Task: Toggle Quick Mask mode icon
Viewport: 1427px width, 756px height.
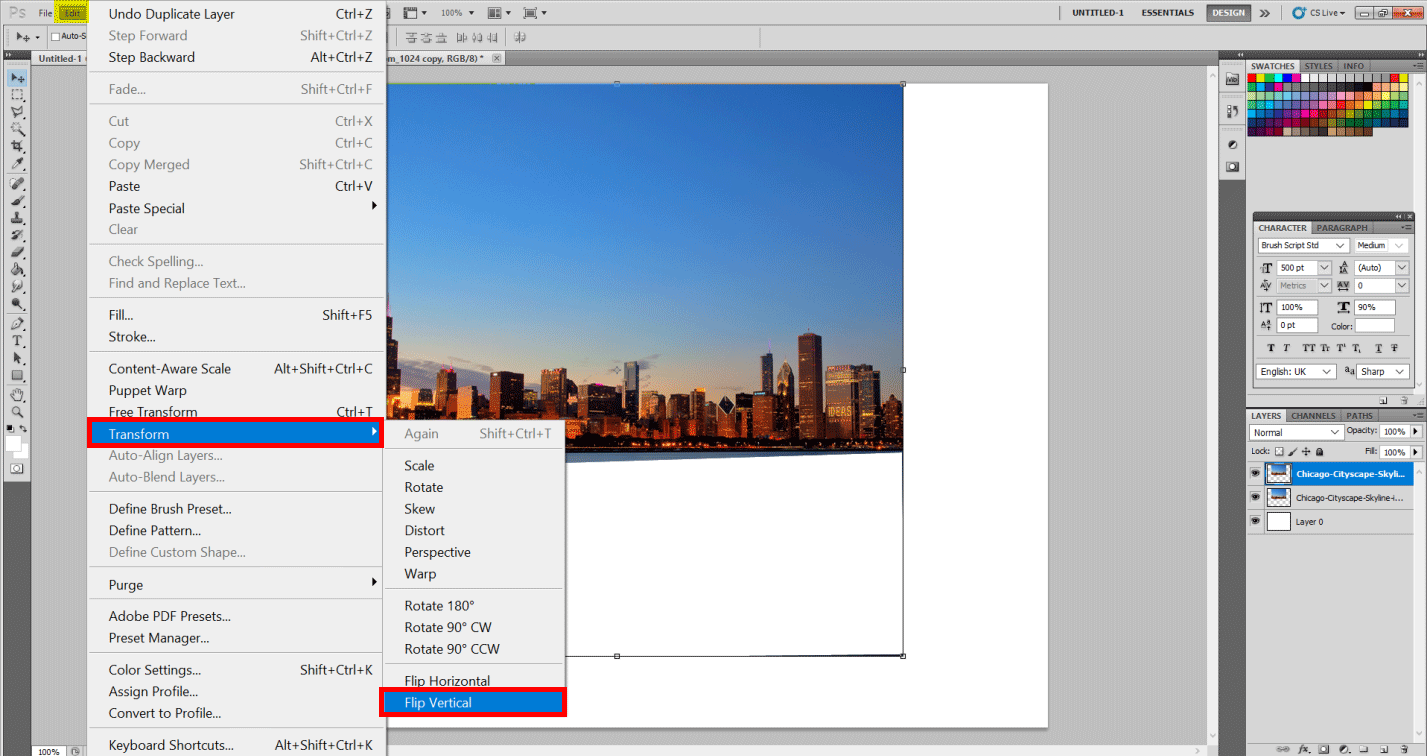Action: coord(17,468)
